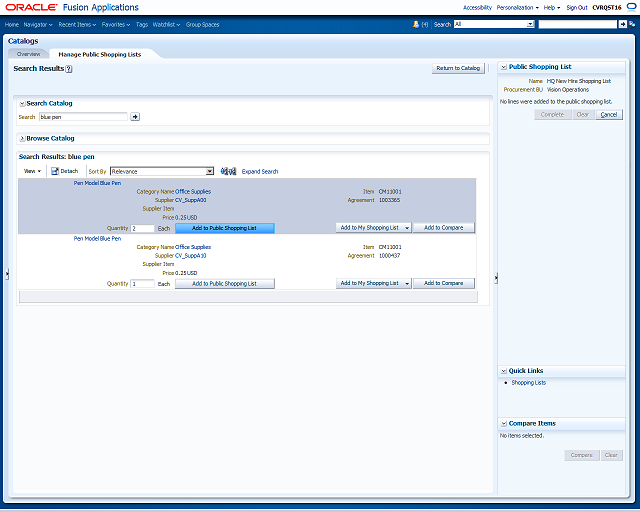640x512 pixels.
Task: Click agreement number 1003365
Action: tap(389, 200)
